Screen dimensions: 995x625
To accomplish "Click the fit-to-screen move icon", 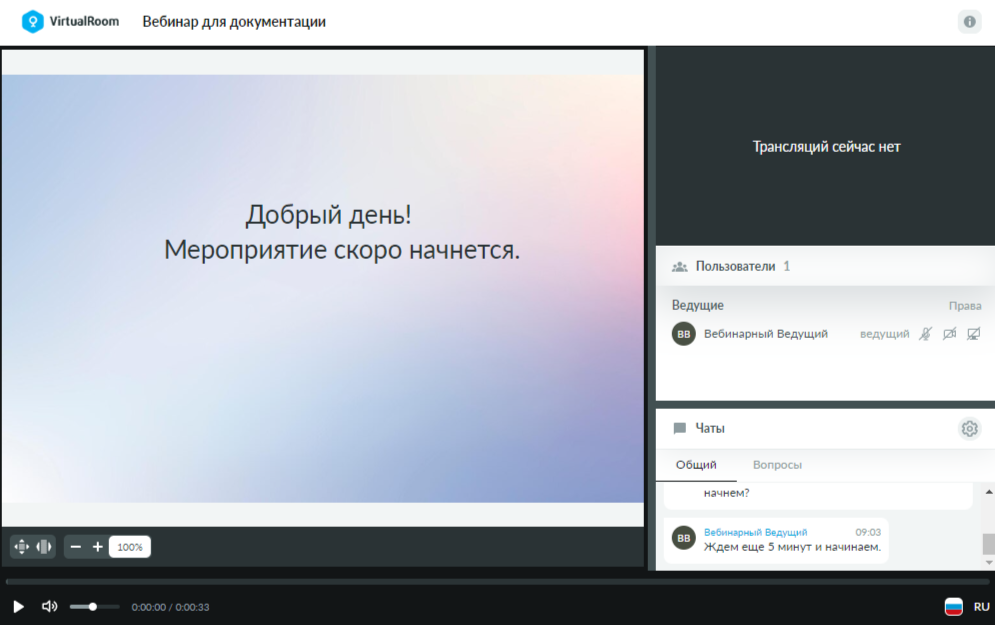I will click(22, 547).
